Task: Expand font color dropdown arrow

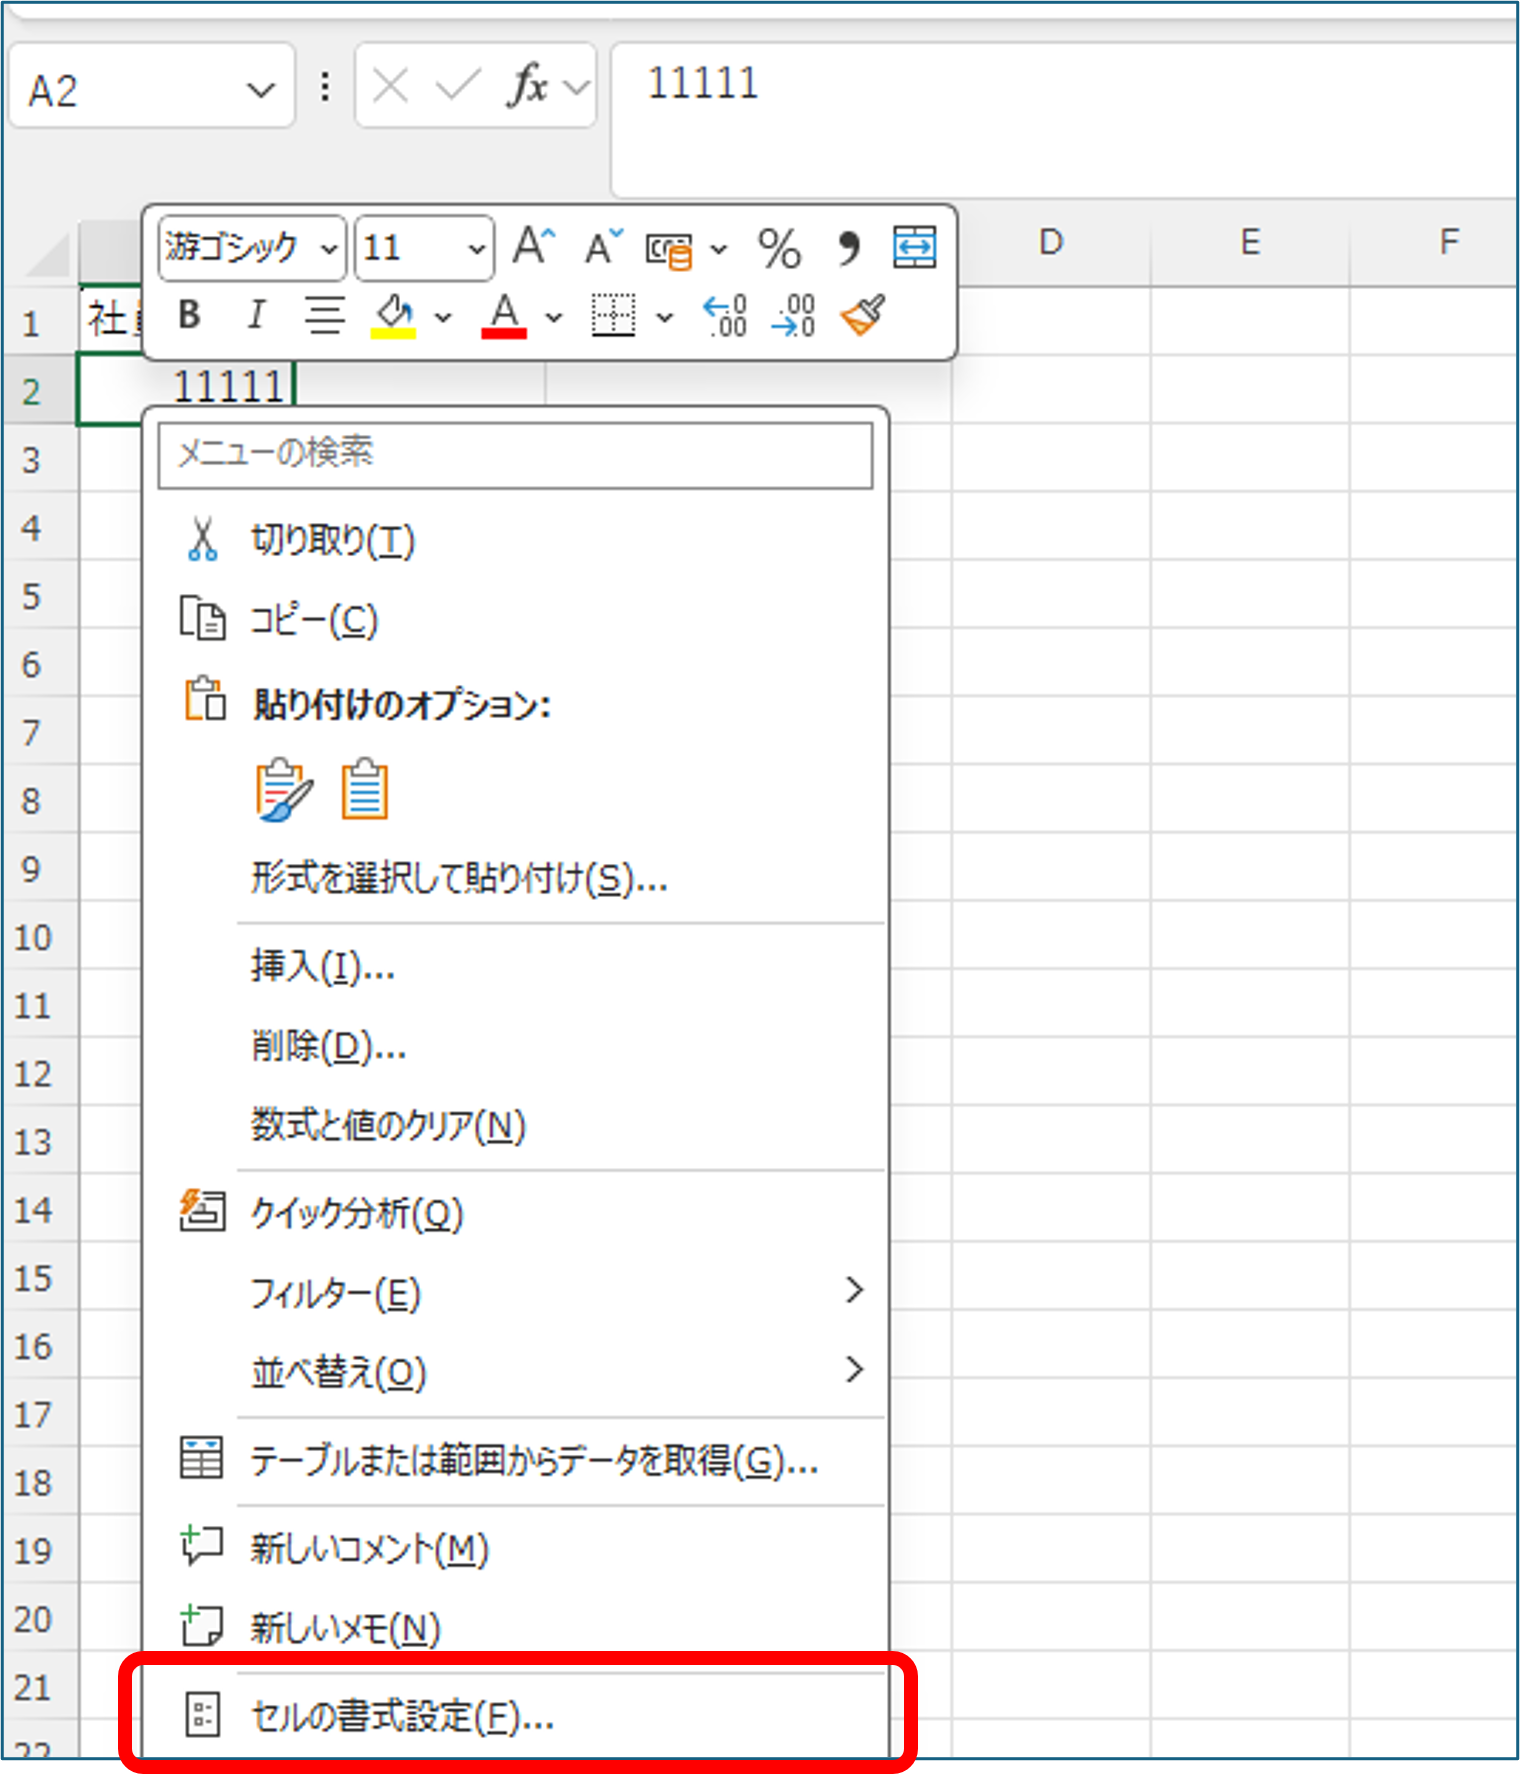Action: click(553, 318)
